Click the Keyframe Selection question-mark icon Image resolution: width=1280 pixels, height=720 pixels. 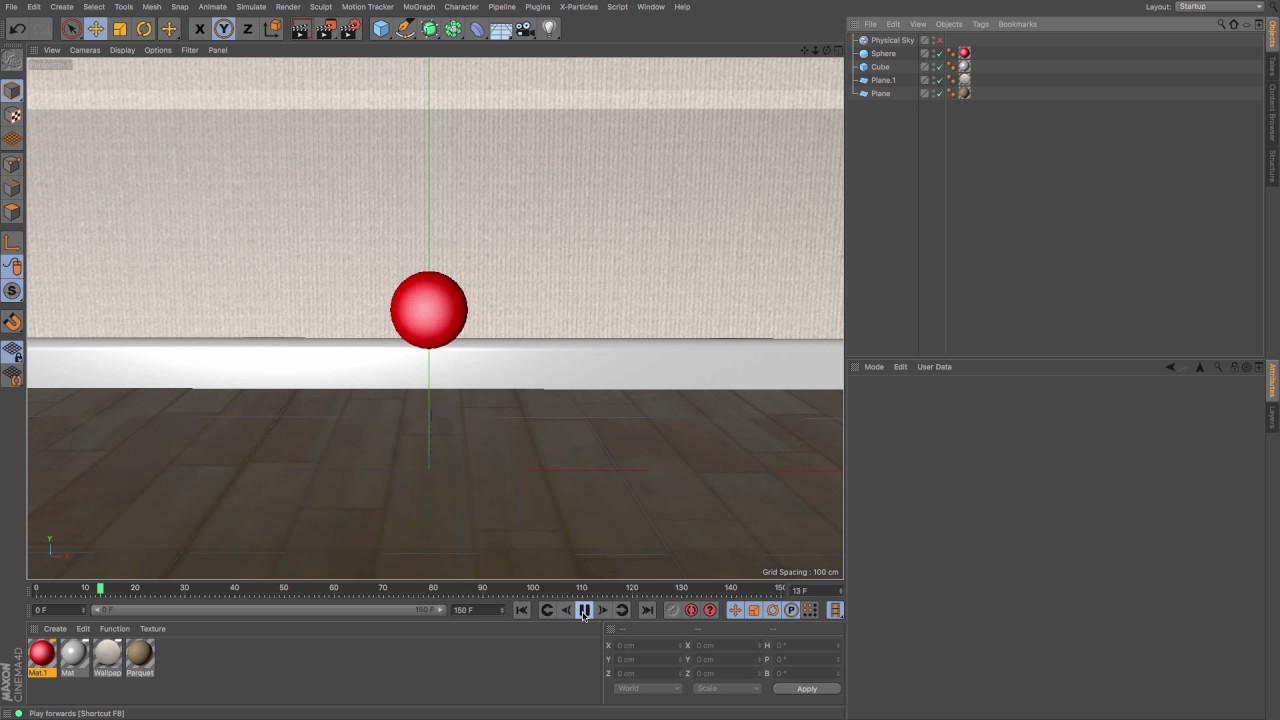710,610
